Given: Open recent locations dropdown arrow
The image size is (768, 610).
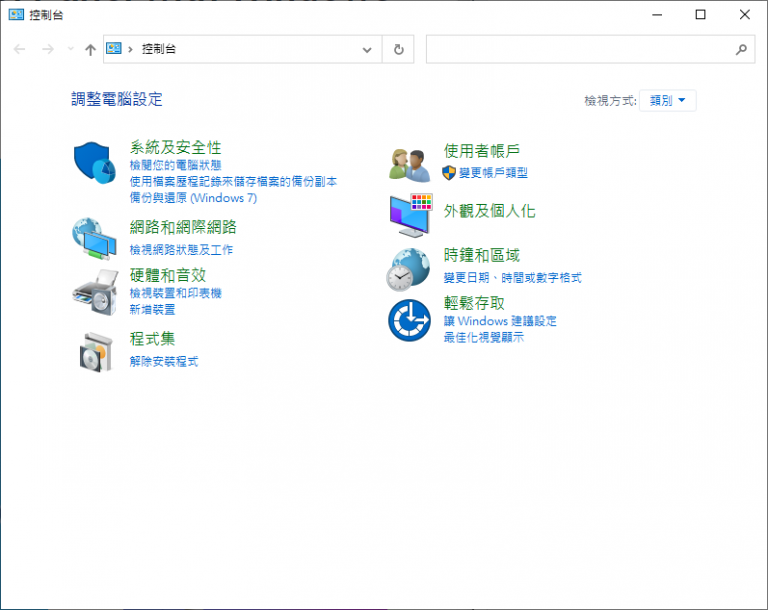Looking at the screenshot, I should point(71,49).
